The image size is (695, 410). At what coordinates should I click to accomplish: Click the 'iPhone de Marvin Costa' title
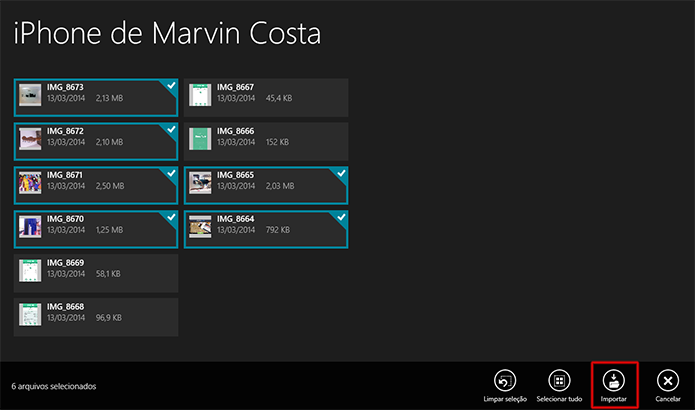167,33
